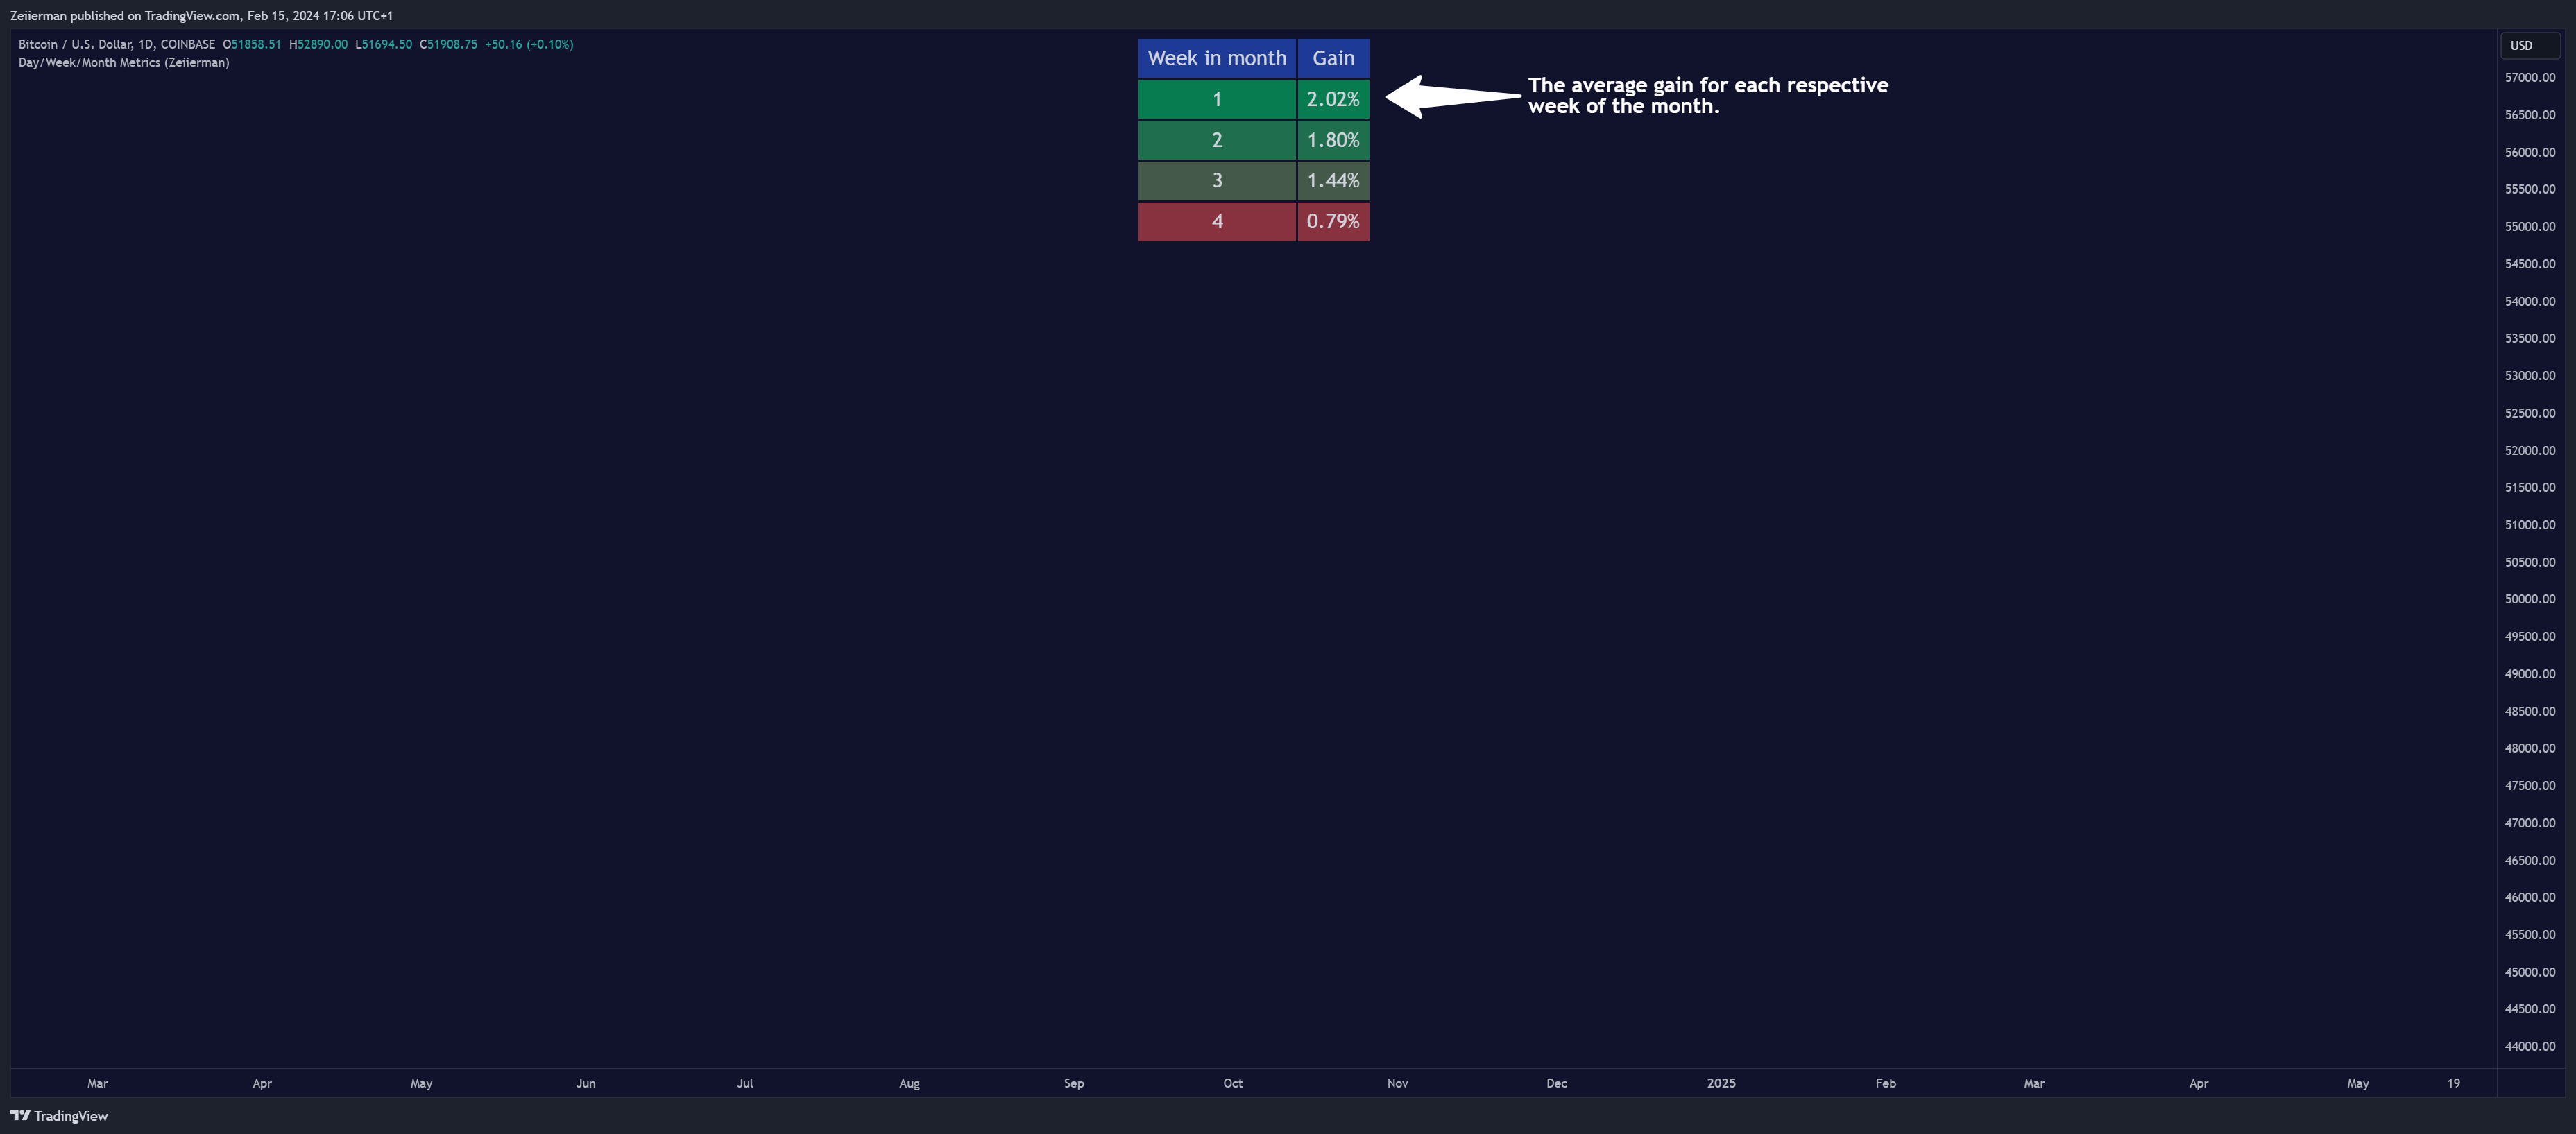The image size is (2576, 1134).
Task: Click the 50000.00 price axis label
Action: point(2529,599)
